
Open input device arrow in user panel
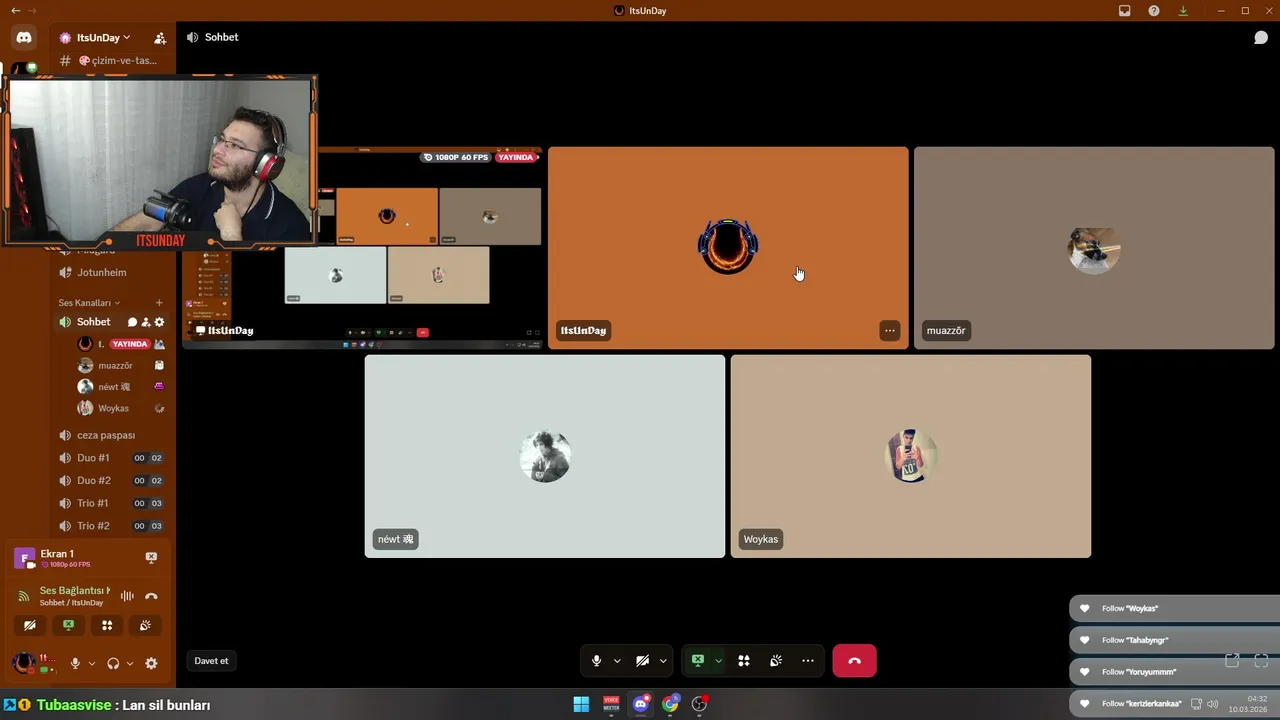(x=92, y=663)
